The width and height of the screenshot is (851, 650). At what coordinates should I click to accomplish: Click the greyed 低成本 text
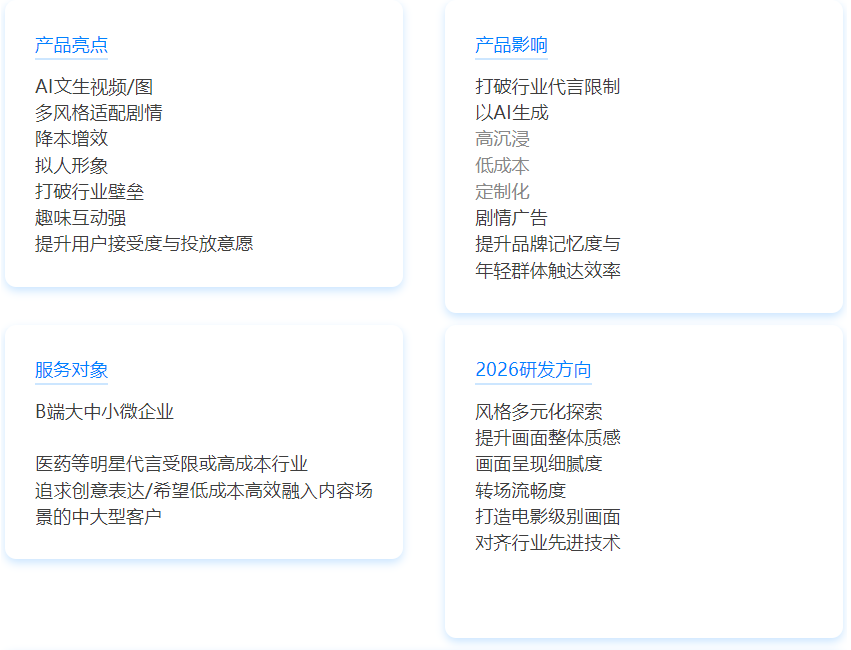[502, 165]
